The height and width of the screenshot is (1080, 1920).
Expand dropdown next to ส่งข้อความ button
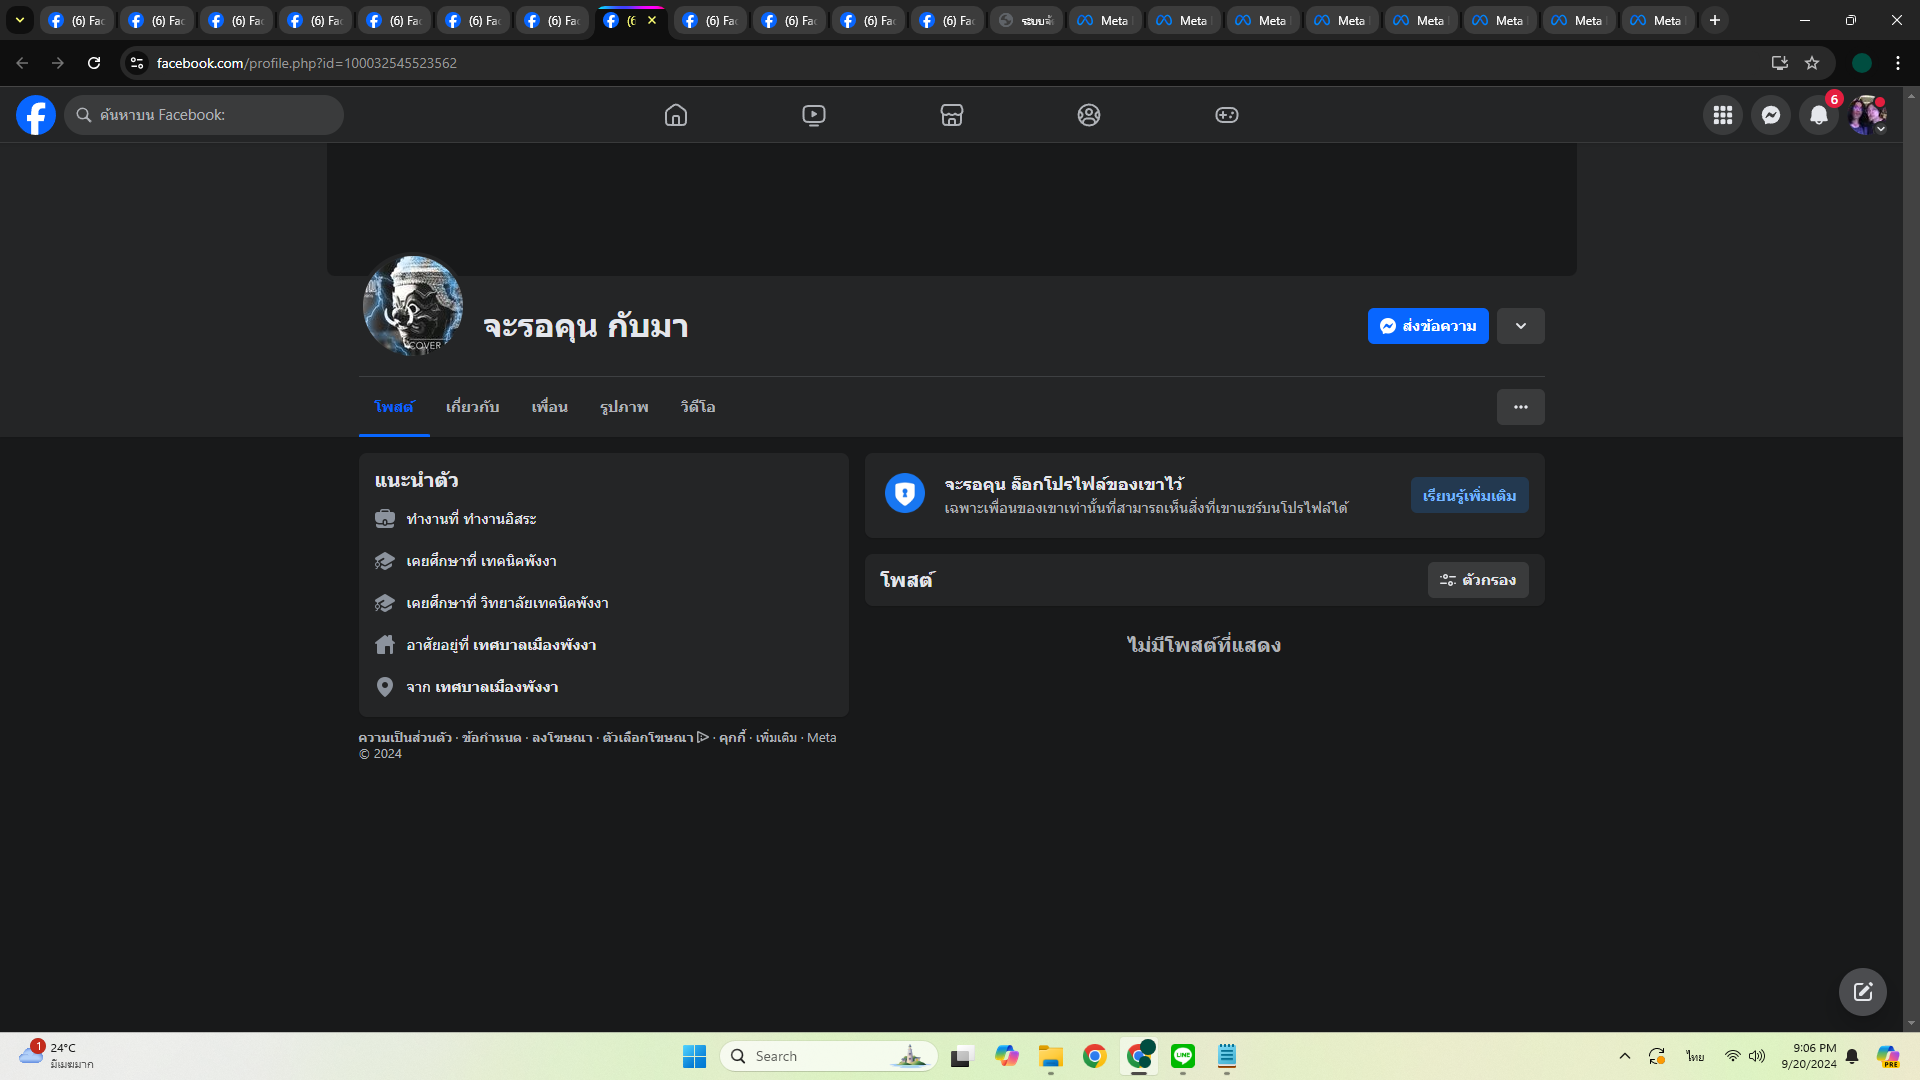[x=1520, y=326]
